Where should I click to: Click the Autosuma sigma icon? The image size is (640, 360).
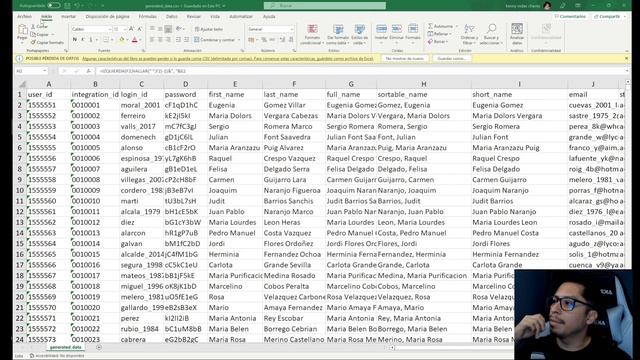pos(430,26)
